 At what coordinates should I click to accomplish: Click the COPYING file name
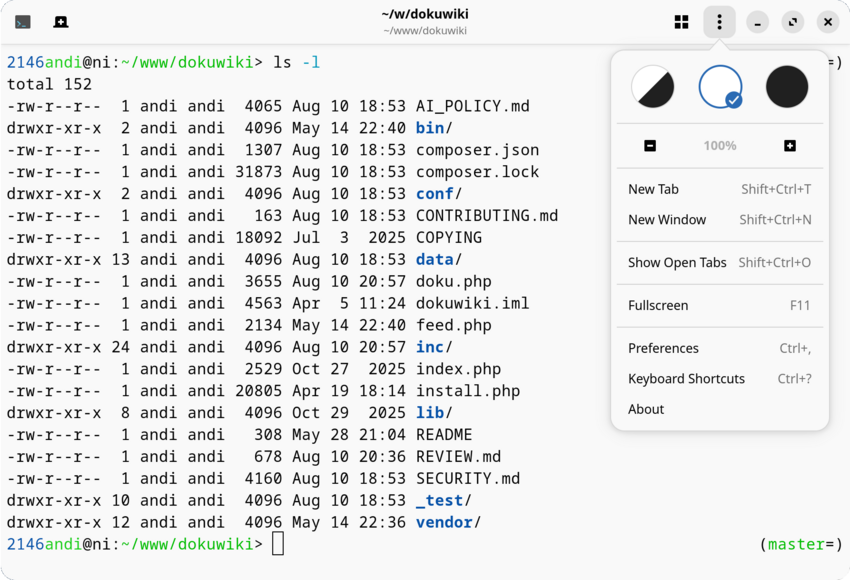449,237
